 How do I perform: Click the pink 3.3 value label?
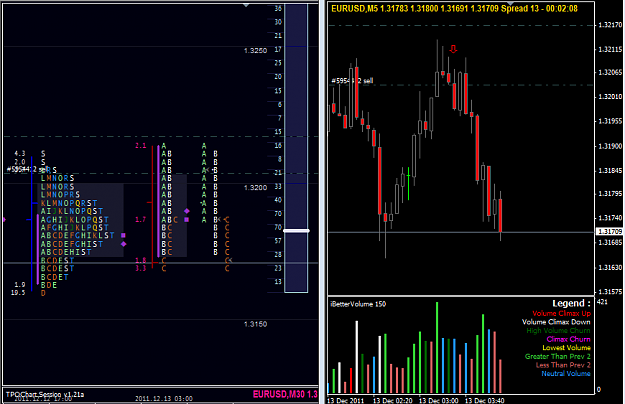pyautogui.click(x=141, y=269)
